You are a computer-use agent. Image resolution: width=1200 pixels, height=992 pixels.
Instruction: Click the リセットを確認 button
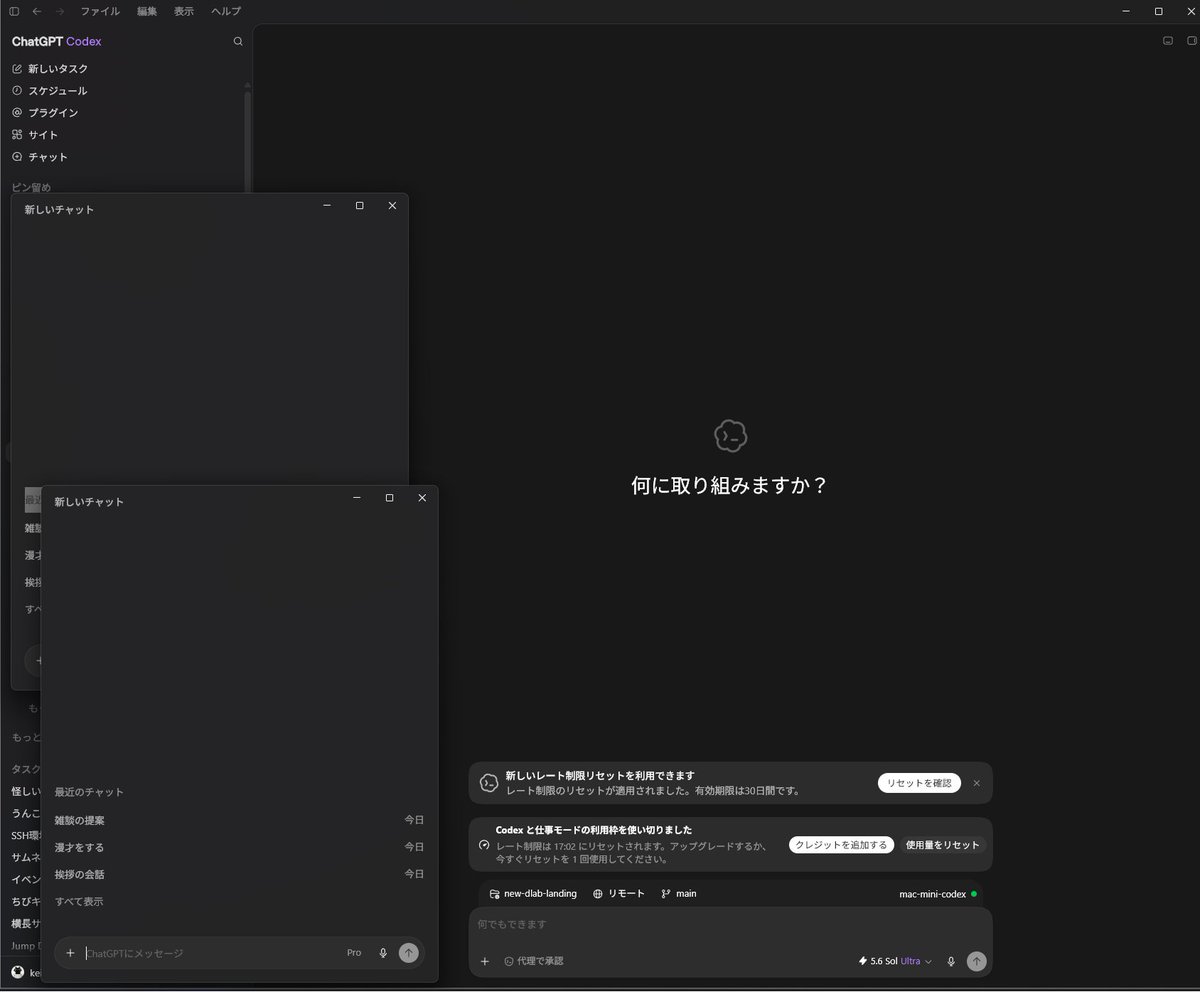pos(919,783)
